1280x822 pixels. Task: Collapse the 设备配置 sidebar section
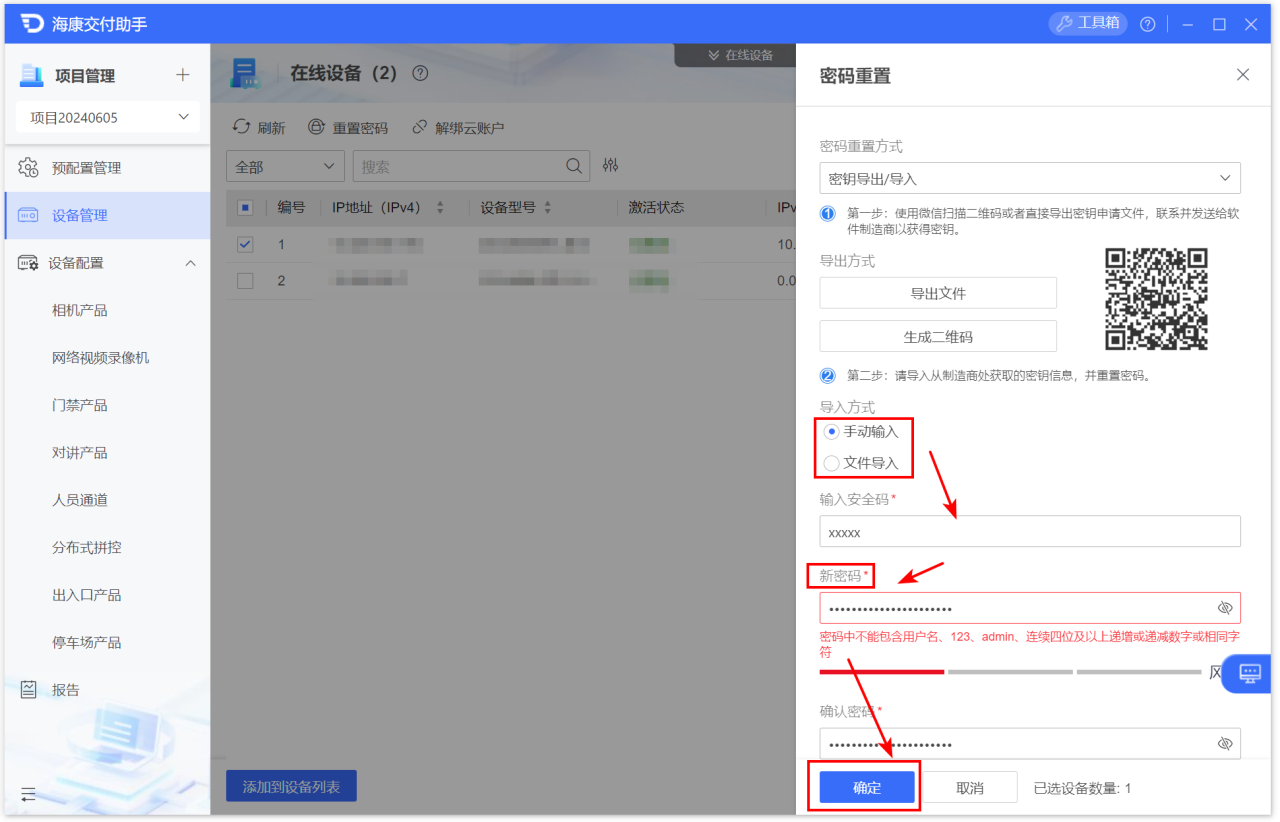pos(190,262)
